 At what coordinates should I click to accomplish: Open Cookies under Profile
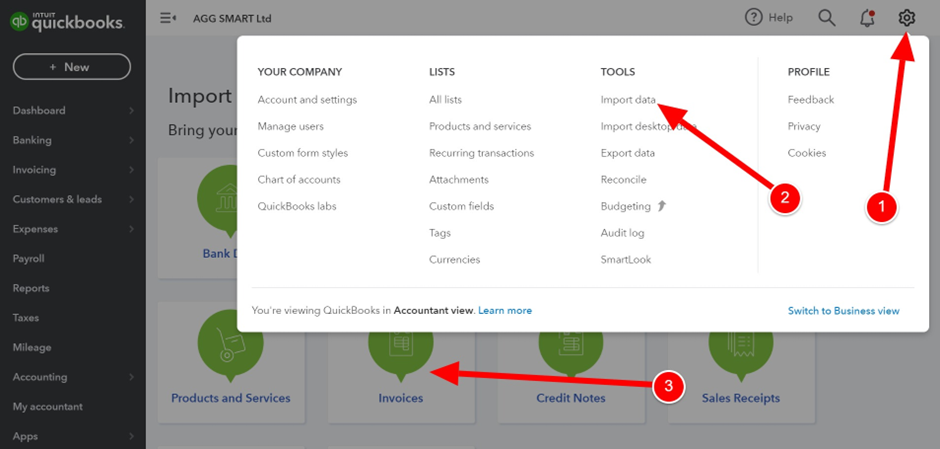click(x=807, y=153)
